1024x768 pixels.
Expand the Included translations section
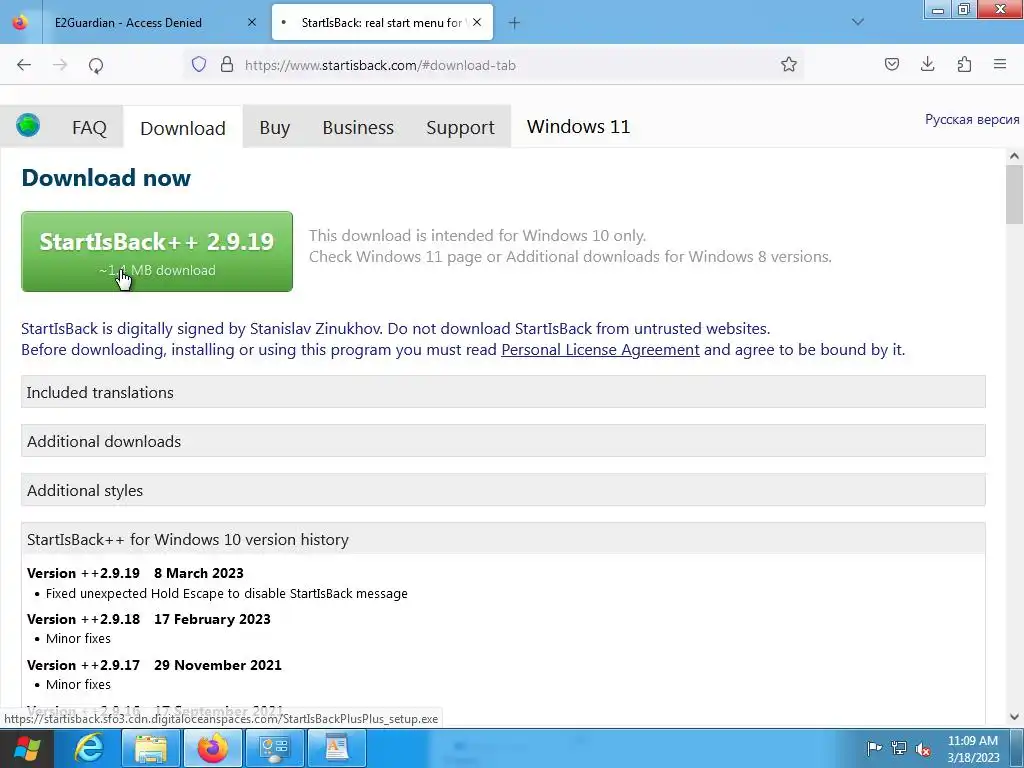[x=503, y=392]
